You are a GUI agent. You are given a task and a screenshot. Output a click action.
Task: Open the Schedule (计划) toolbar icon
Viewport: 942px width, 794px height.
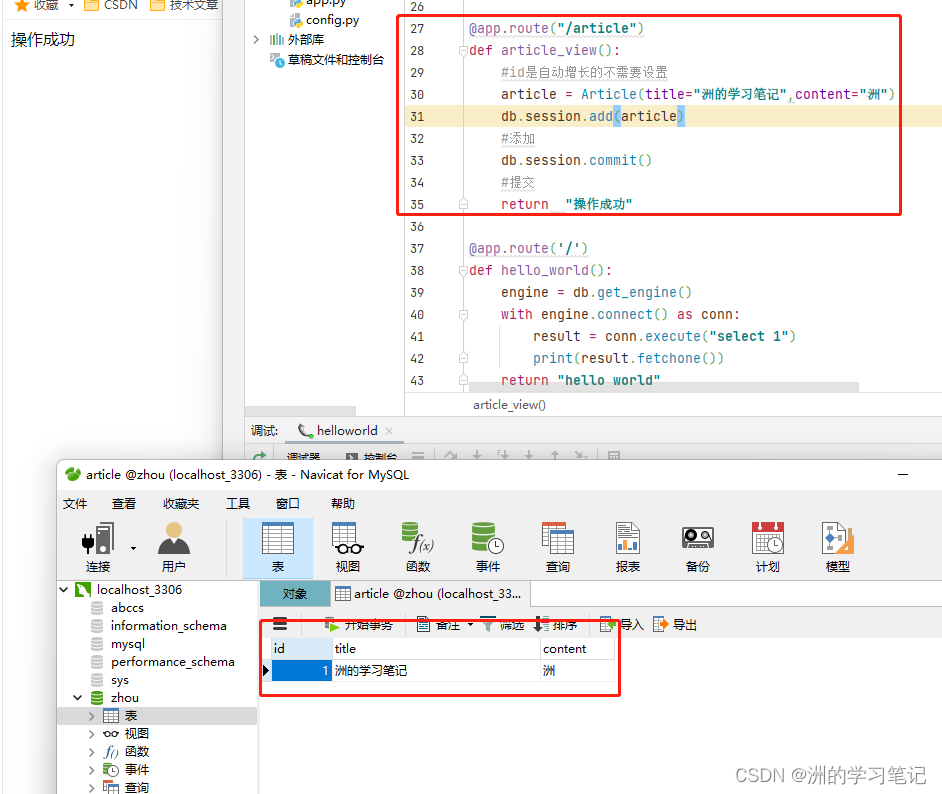(x=768, y=547)
